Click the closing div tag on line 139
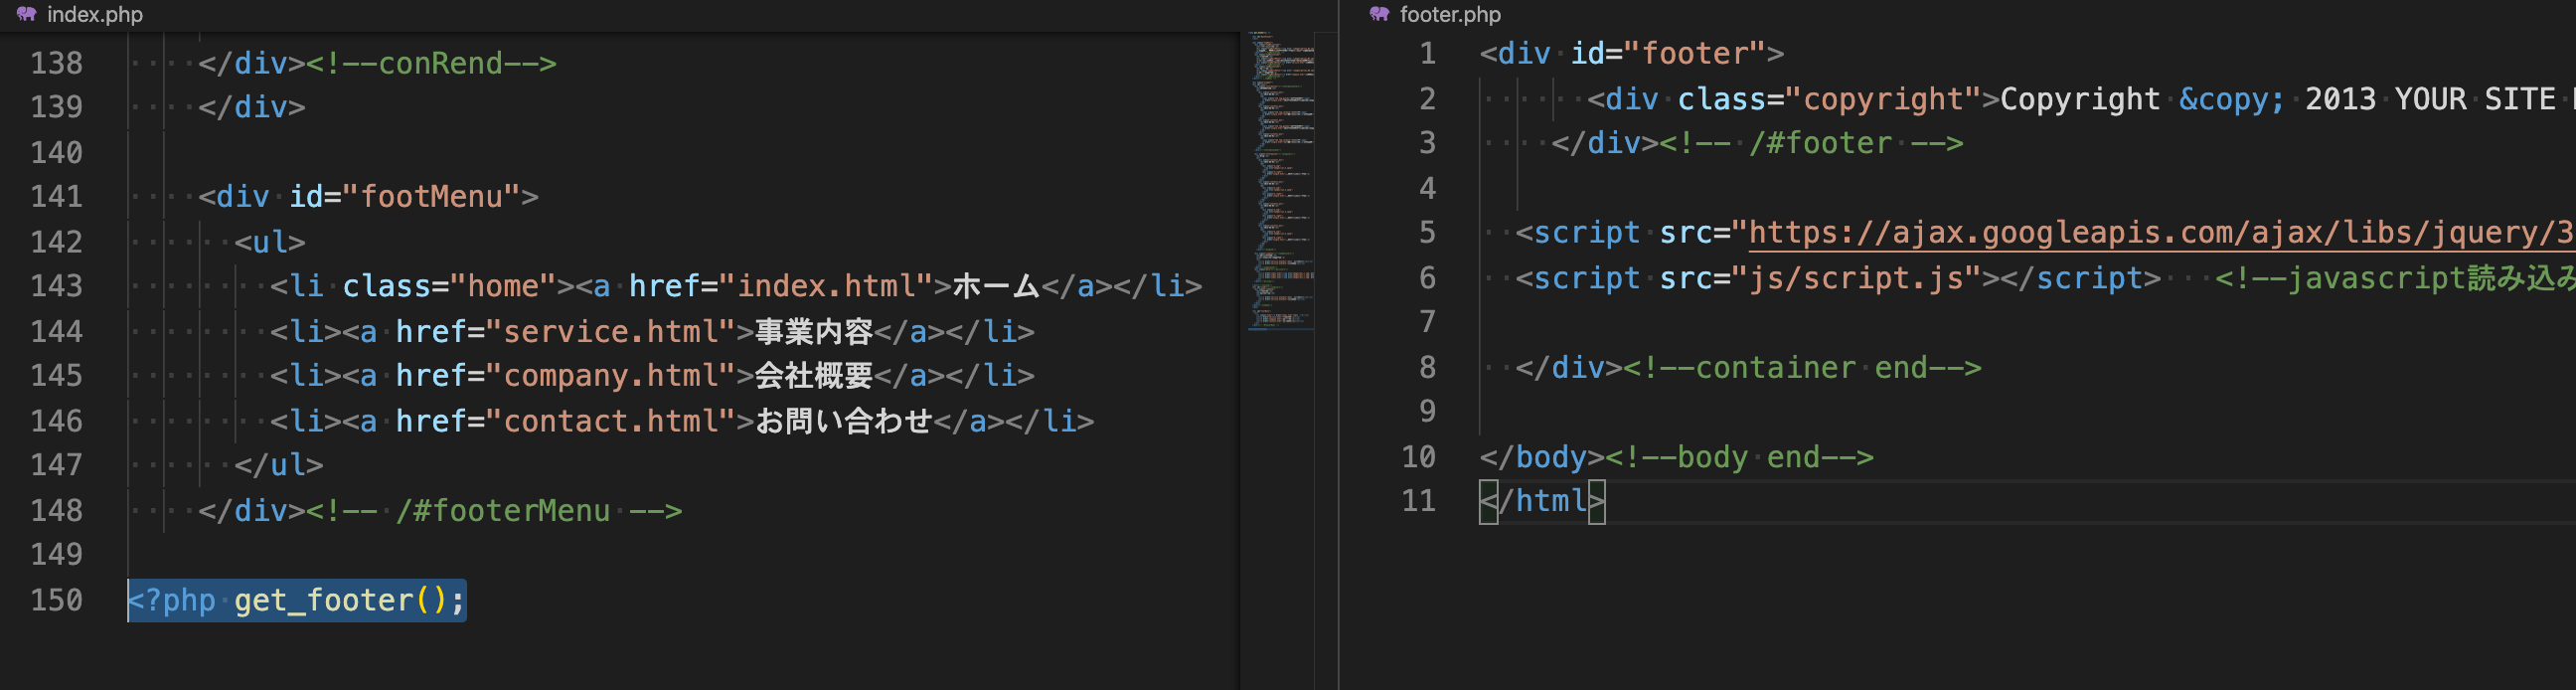 [x=252, y=107]
